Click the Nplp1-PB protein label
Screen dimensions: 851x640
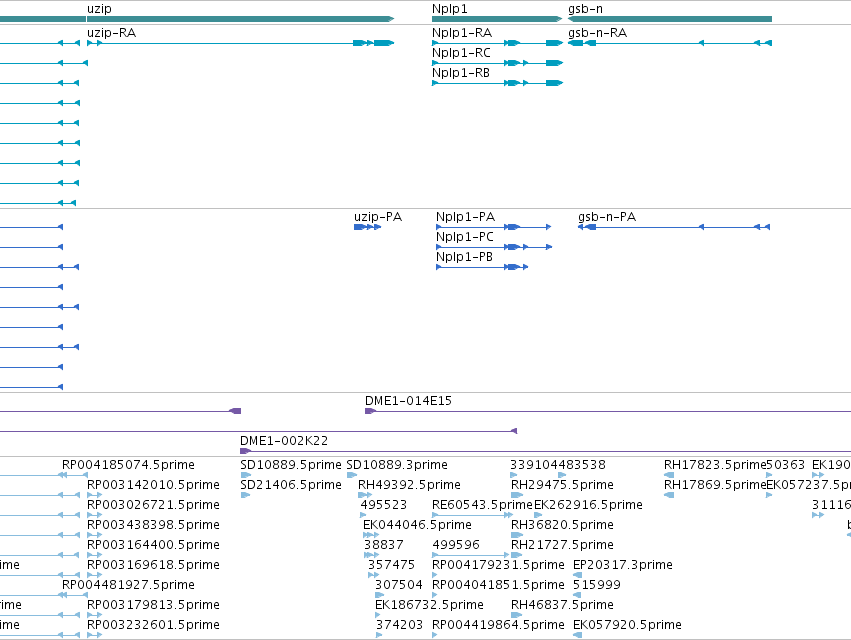465,257
